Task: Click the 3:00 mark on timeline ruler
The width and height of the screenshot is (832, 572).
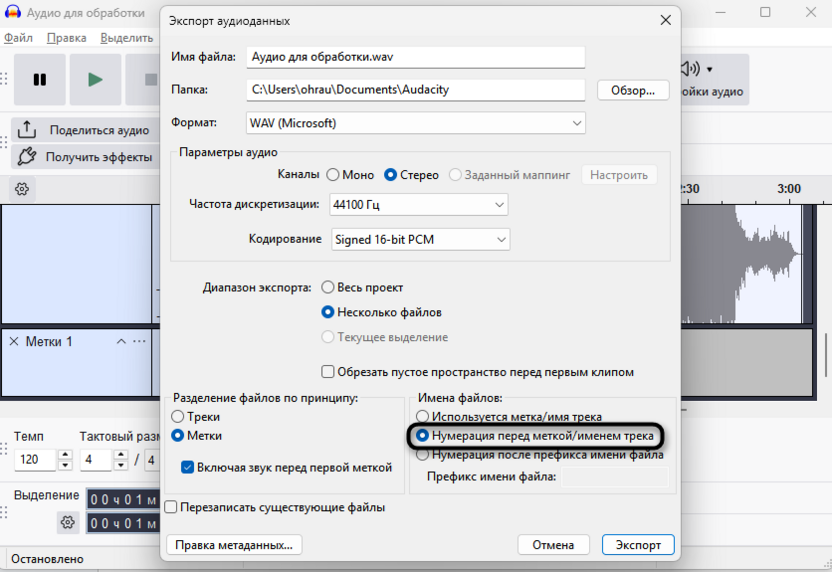Action: coord(789,189)
